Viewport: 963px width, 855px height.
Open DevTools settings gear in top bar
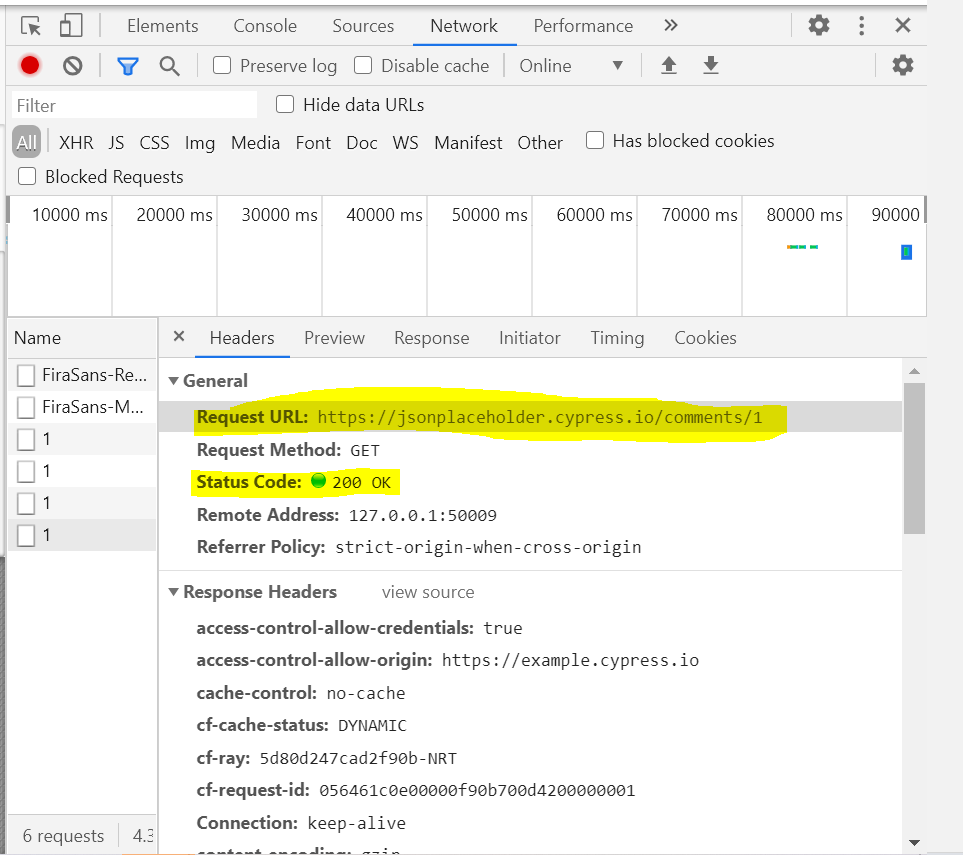coord(818,25)
